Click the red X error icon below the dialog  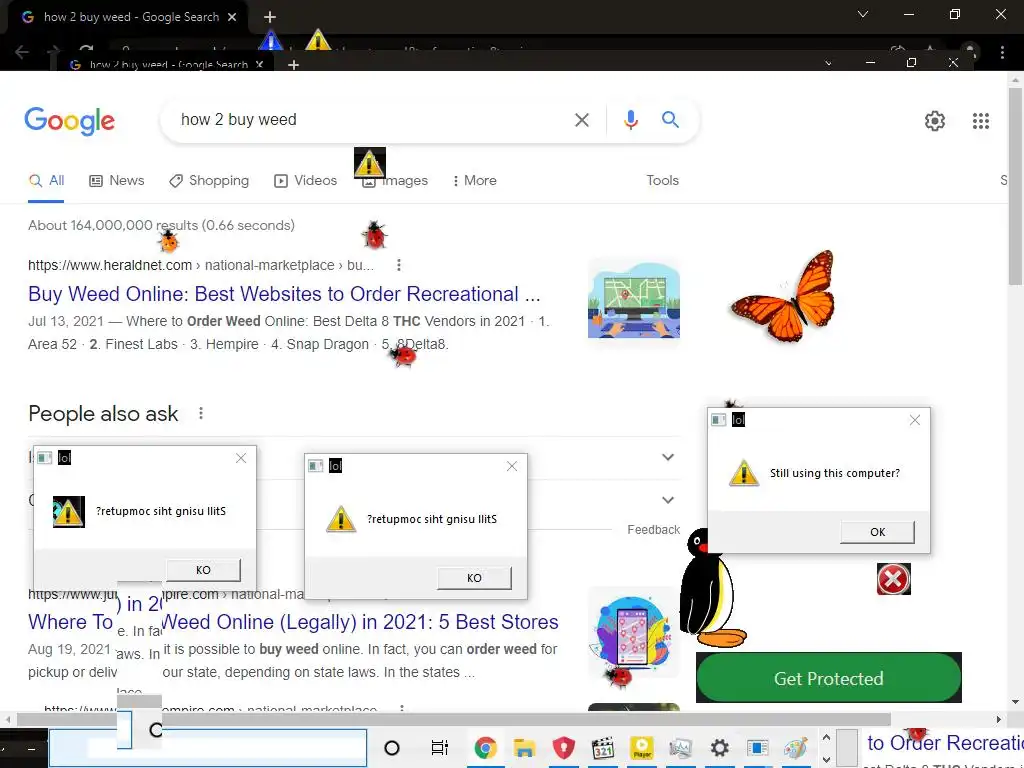[x=893, y=579]
